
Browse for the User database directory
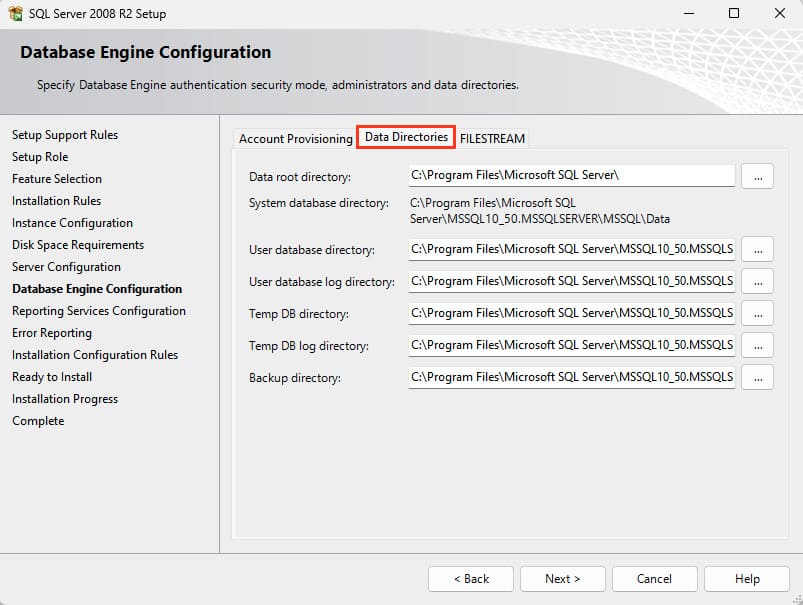757,249
